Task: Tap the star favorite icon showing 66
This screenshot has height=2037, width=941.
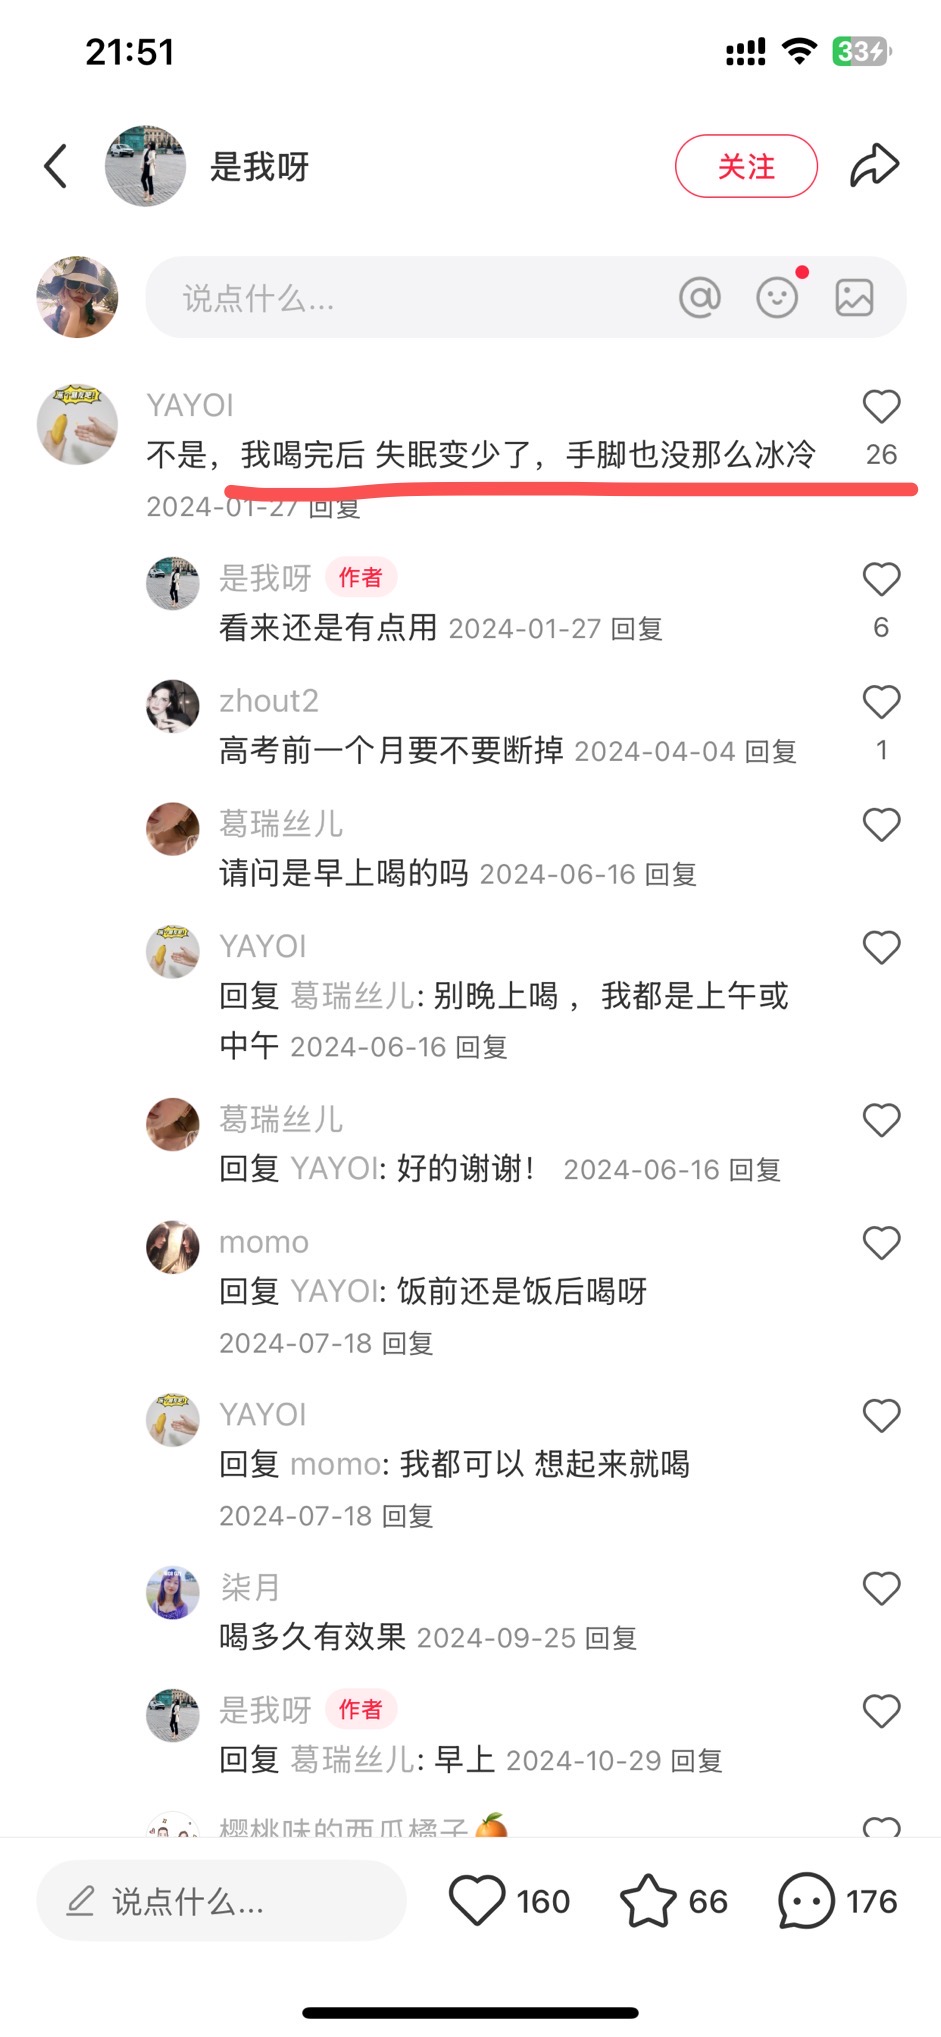Action: 648,1900
